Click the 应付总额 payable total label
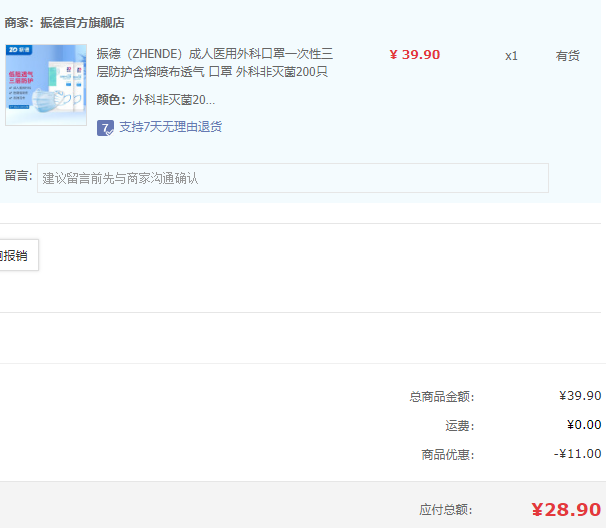This screenshot has height=528, width=606. tap(446, 510)
